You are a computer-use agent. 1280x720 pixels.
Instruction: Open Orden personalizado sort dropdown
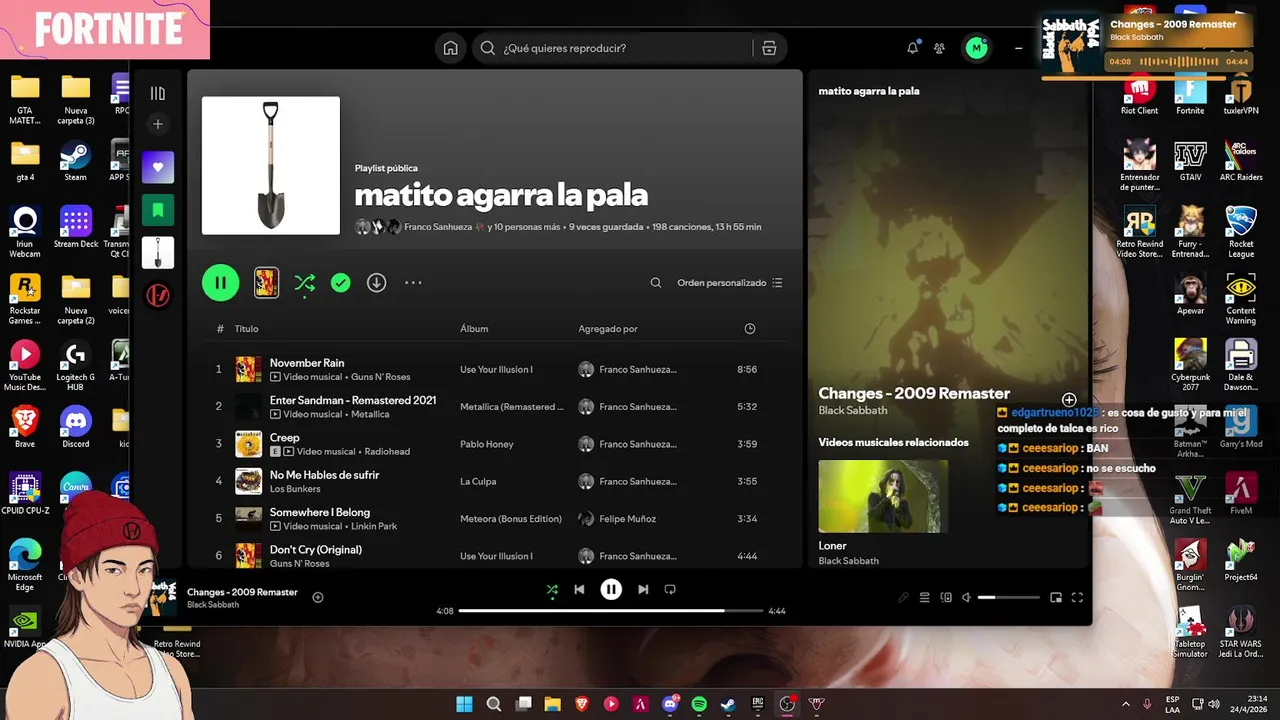[x=730, y=283]
